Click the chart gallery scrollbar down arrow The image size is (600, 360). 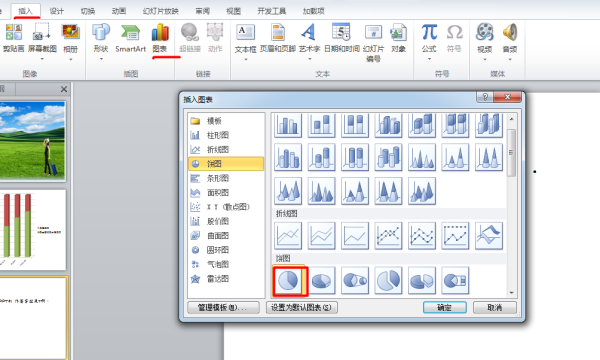pyautogui.click(x=512, y=293)
